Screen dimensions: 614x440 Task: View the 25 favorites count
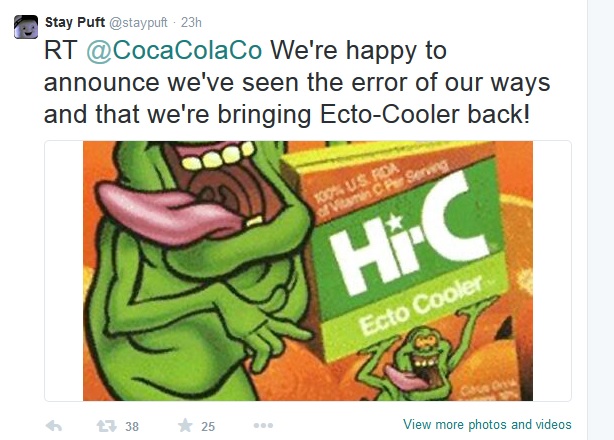click(x=208, y=426)
